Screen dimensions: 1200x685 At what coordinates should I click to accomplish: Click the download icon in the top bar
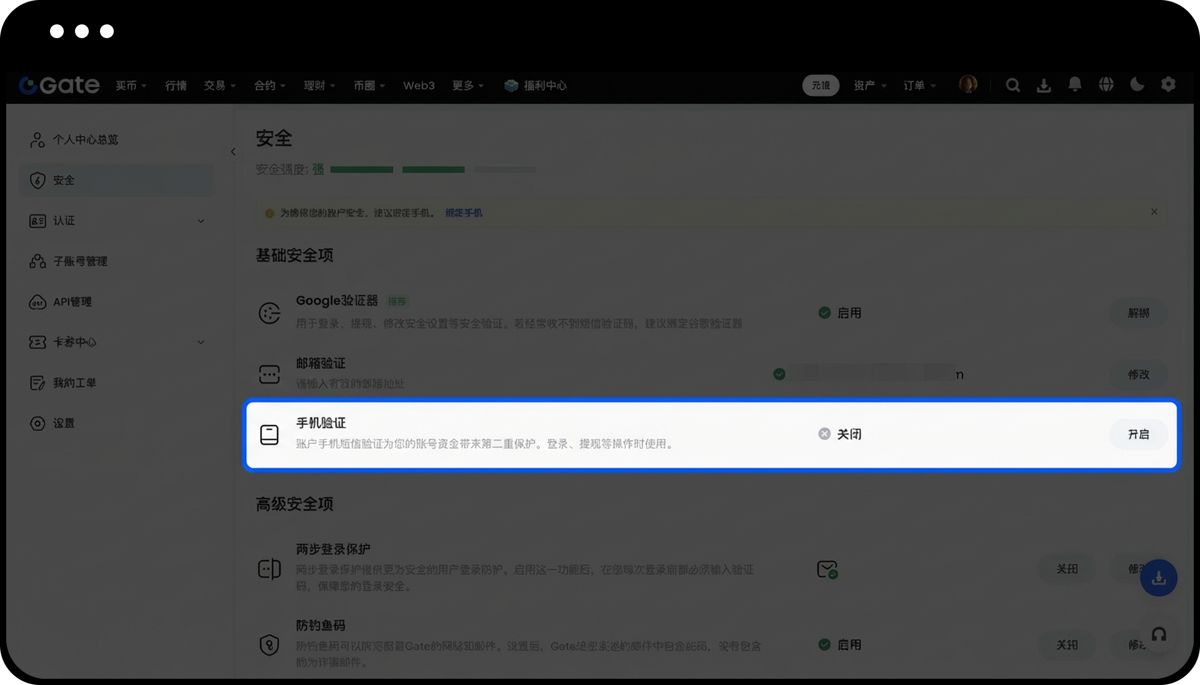click(1044, 85)
